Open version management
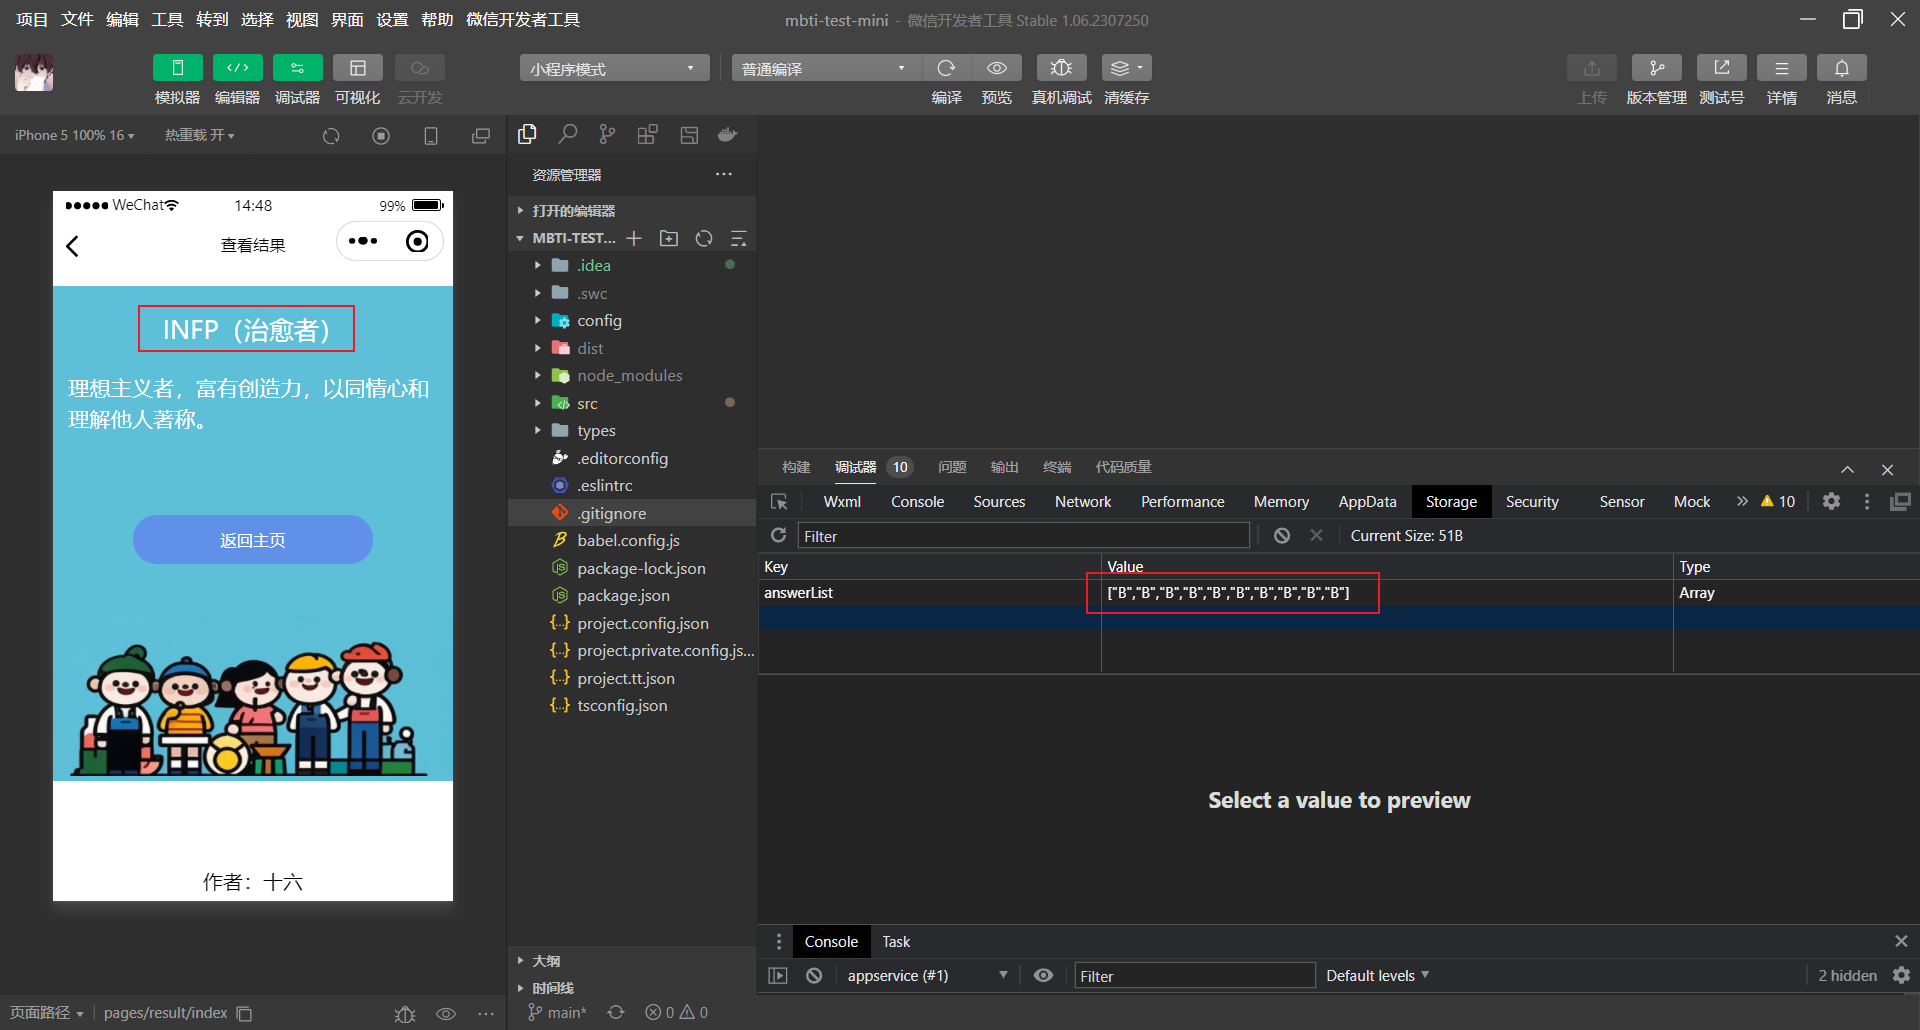The image size is (1920, 1030). click(x=1656, y=68)
